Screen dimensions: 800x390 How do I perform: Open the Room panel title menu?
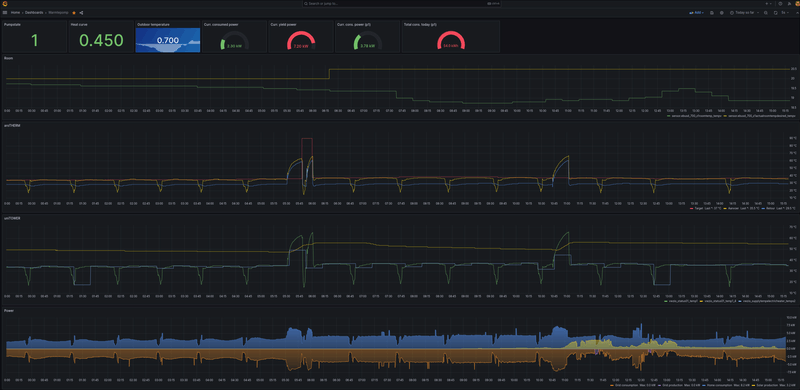click(x=9, y=58)
